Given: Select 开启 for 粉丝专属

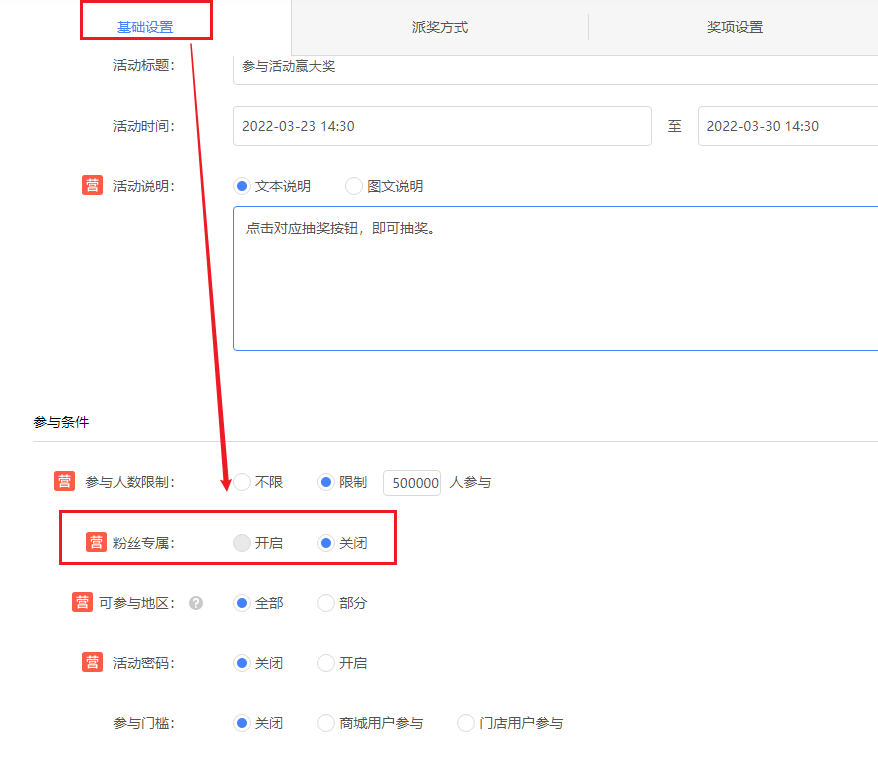Looking at the screenshot, I should tap(242, 543).
